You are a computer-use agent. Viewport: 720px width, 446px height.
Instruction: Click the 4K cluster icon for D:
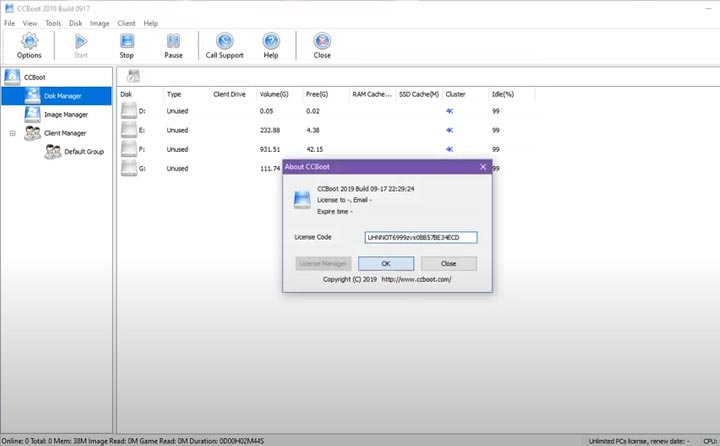[x=450, y=111]
